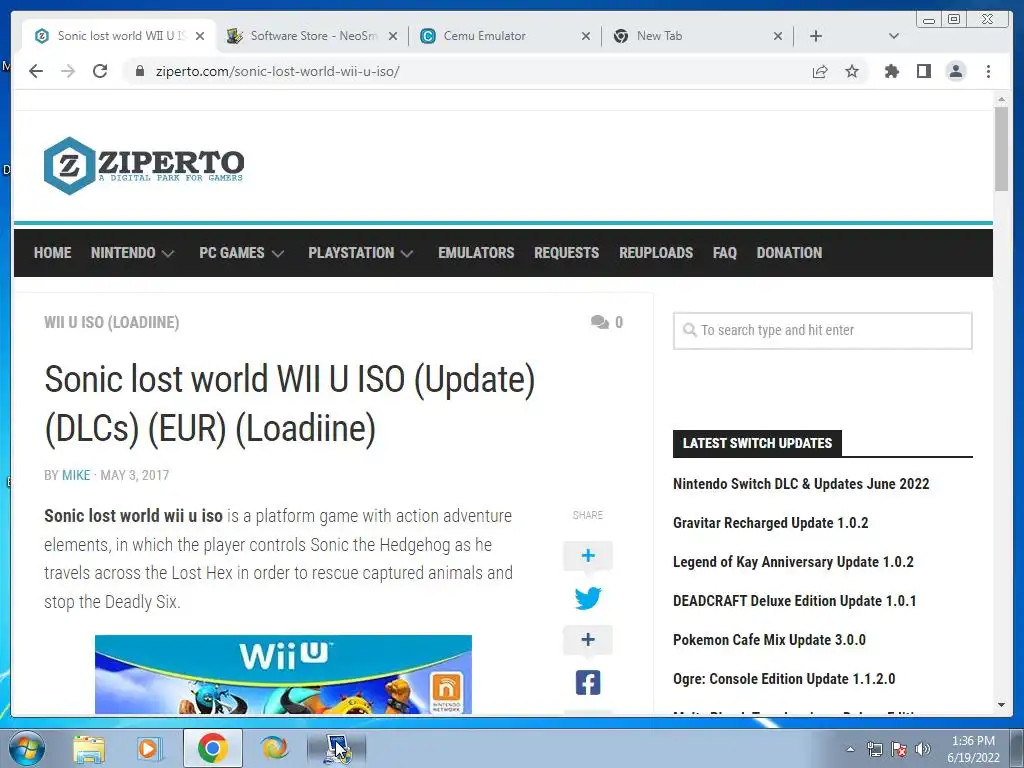Open the HOME menu item

(x=52, y=253)
